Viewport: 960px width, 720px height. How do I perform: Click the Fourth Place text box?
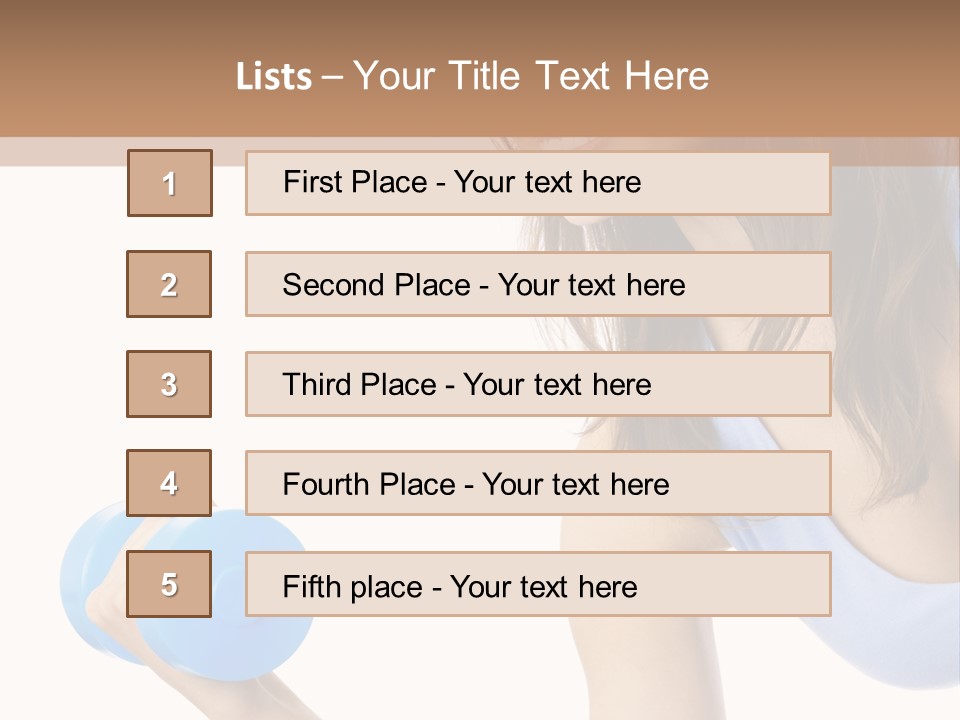coord(538,484)
